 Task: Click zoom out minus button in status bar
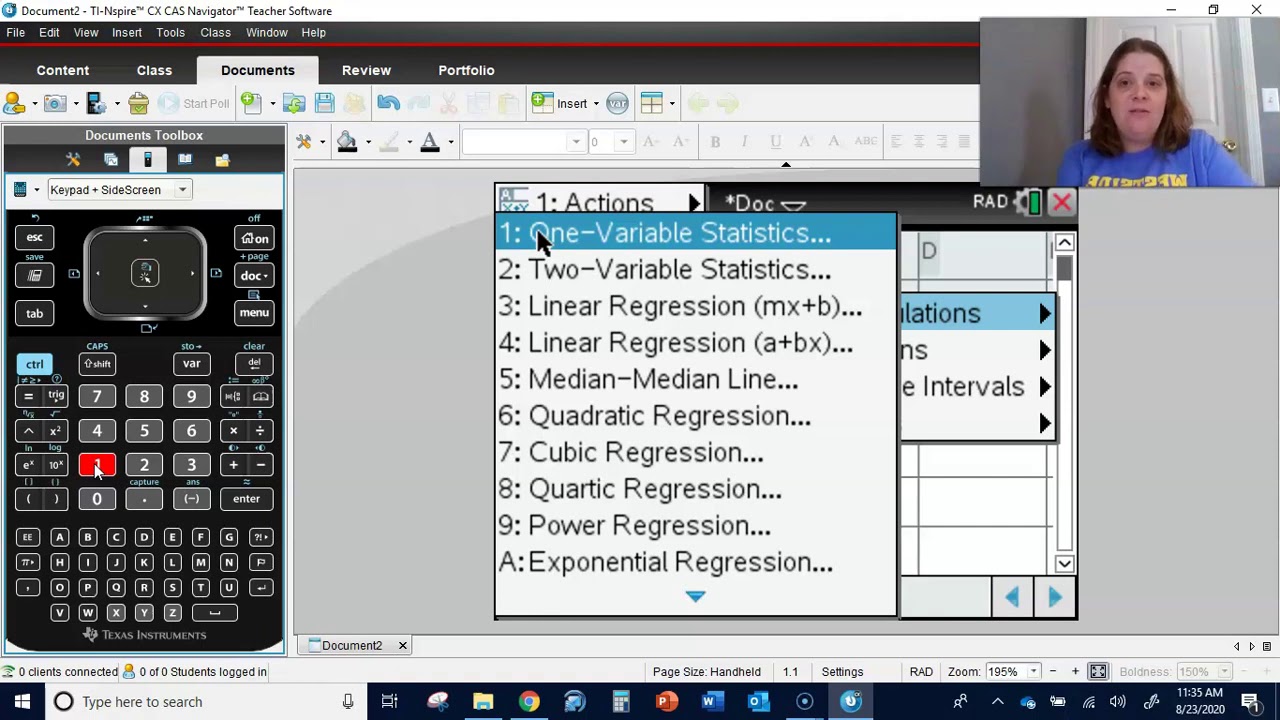coord(1053,672)
